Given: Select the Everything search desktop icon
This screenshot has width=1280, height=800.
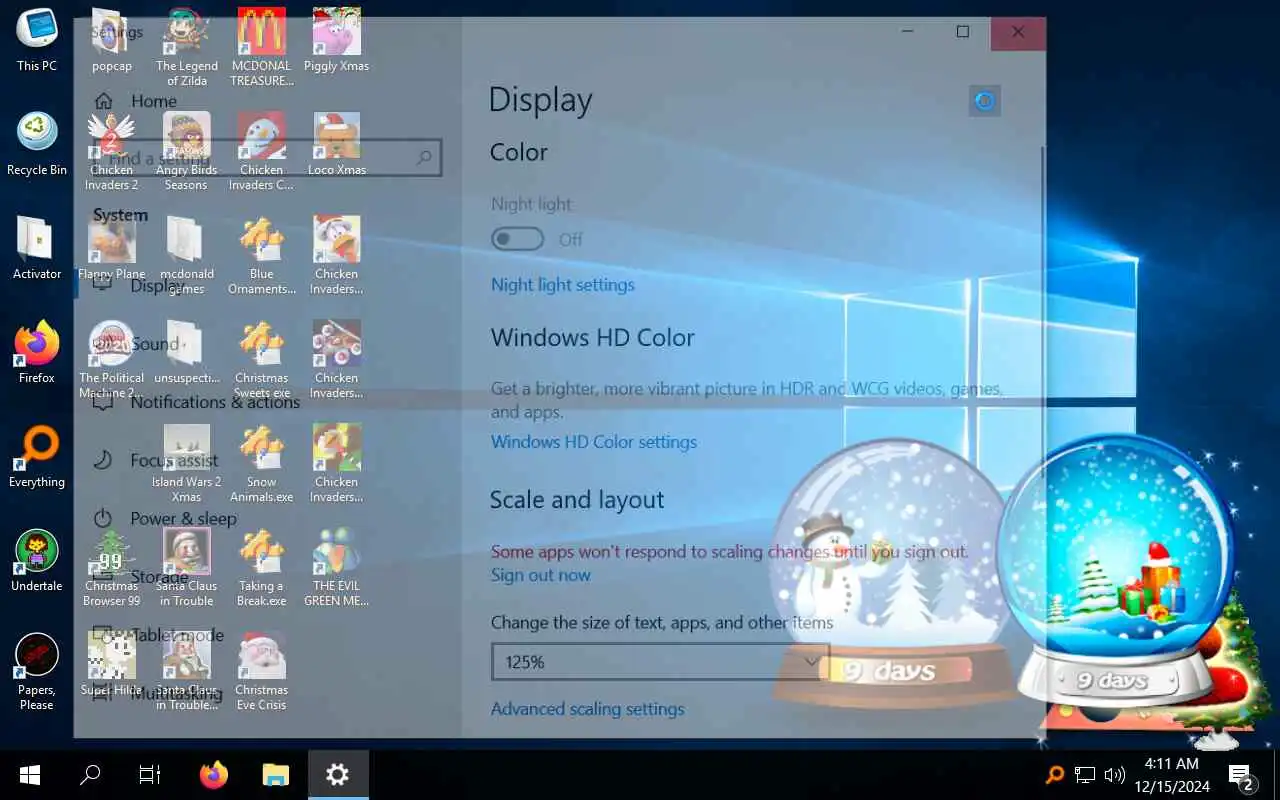Looking at the screenshot, I should coord(37,457).
